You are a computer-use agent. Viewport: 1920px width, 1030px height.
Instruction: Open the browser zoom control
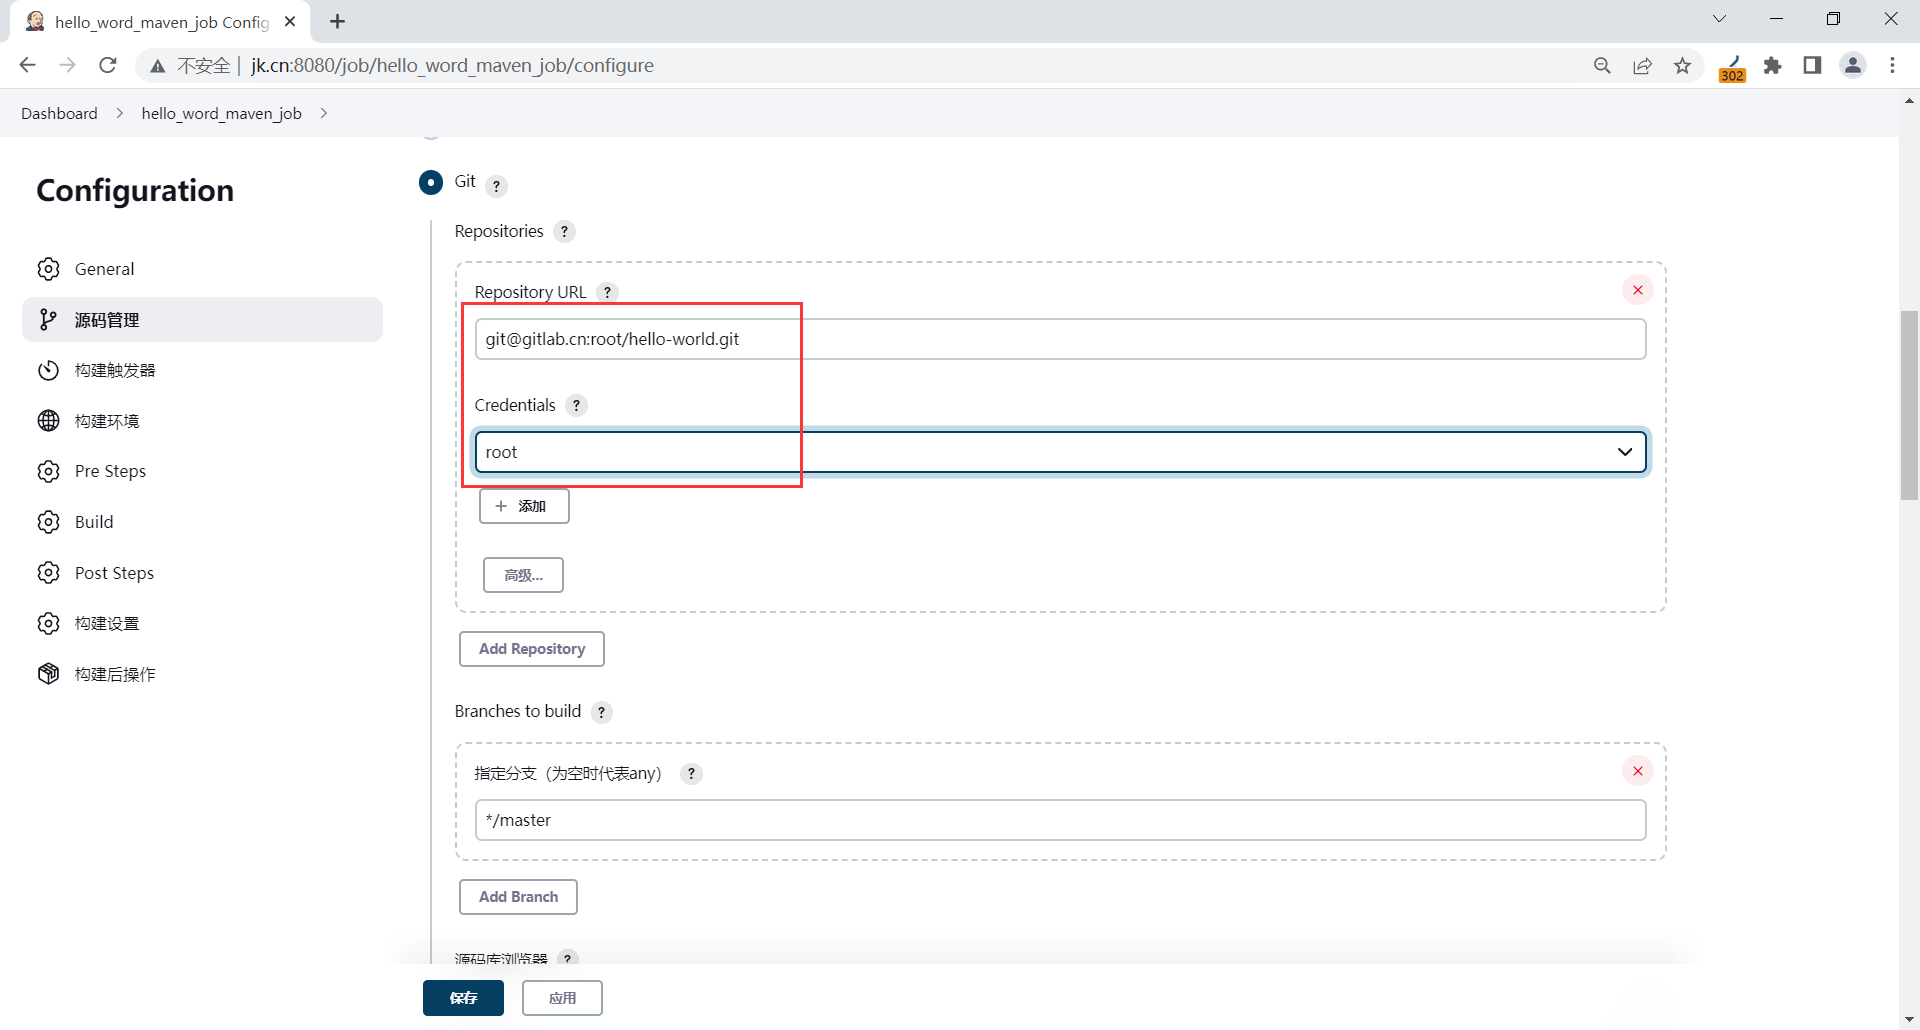1602,66
